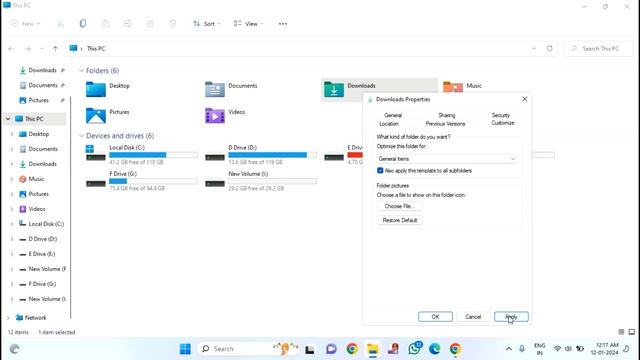The image size is (640, 360).
Task: Open Microsoft Edge from the taskbar
Action: pyautogui.click(x=434, y=349)
